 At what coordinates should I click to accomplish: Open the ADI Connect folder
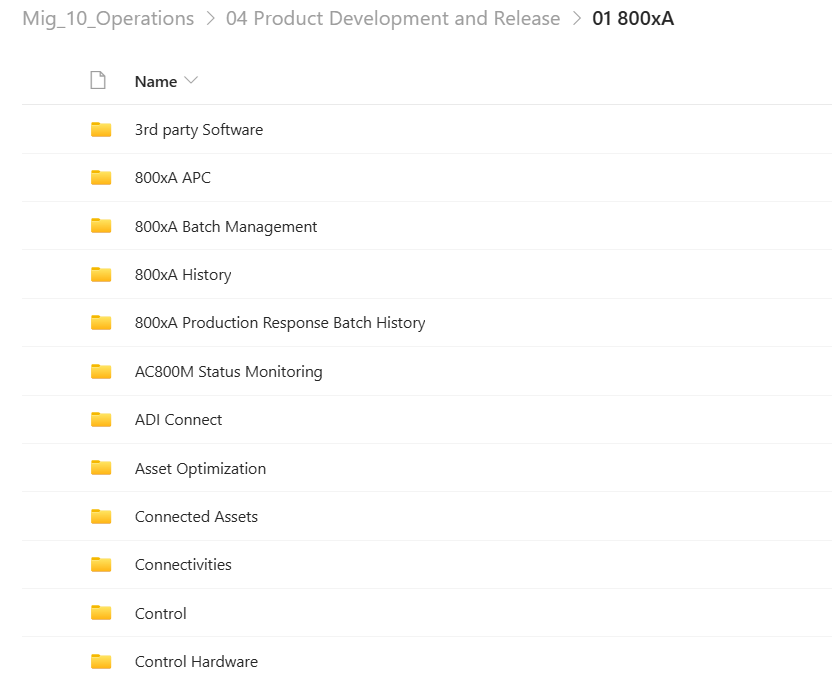pyautogui.click(x=178, y=420)
